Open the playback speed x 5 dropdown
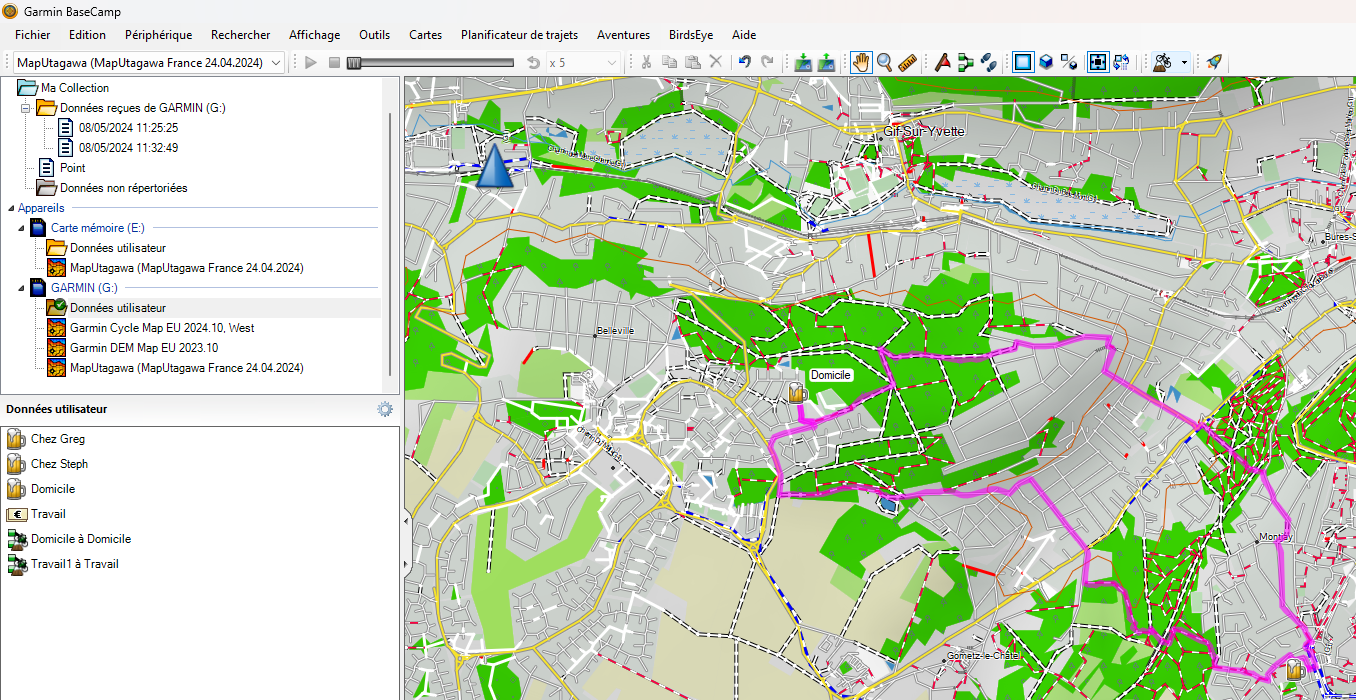The width and height of the screenshot is (1356, 700). click(x=583, y=62)
